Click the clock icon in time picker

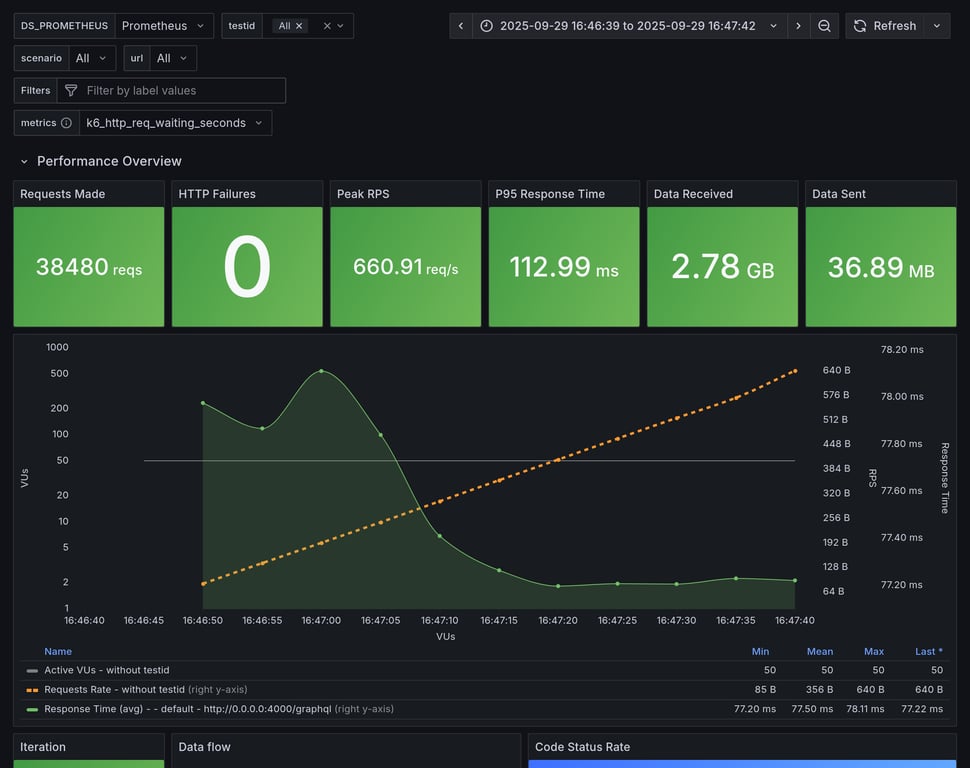tap(486, 26)
